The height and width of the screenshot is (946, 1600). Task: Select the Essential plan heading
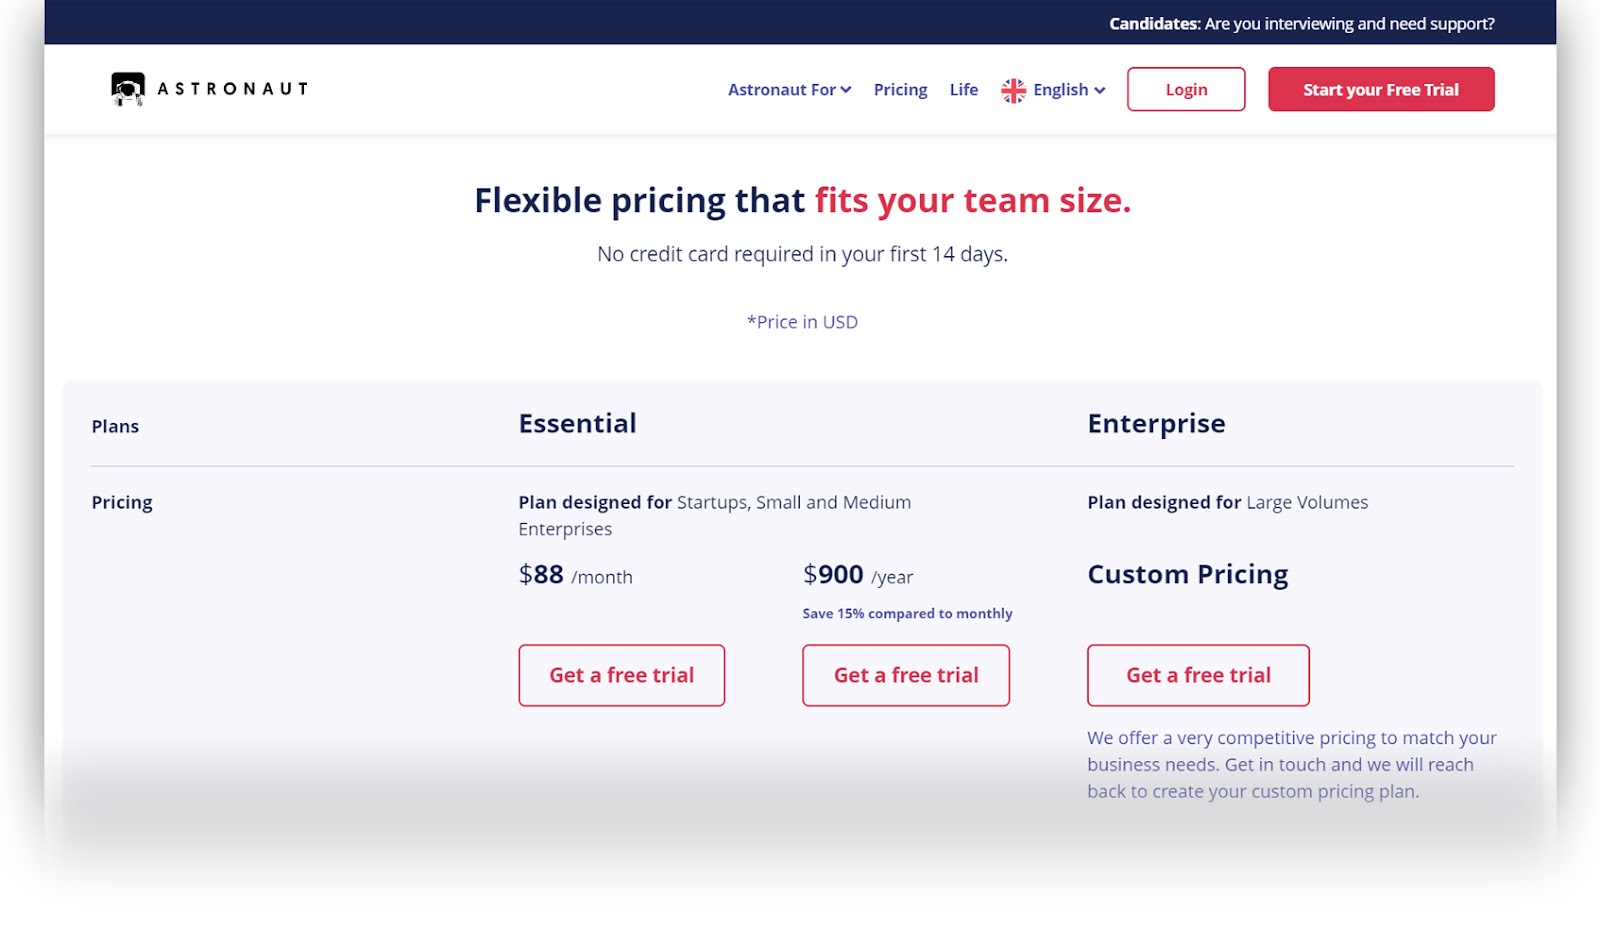point(577,423)
